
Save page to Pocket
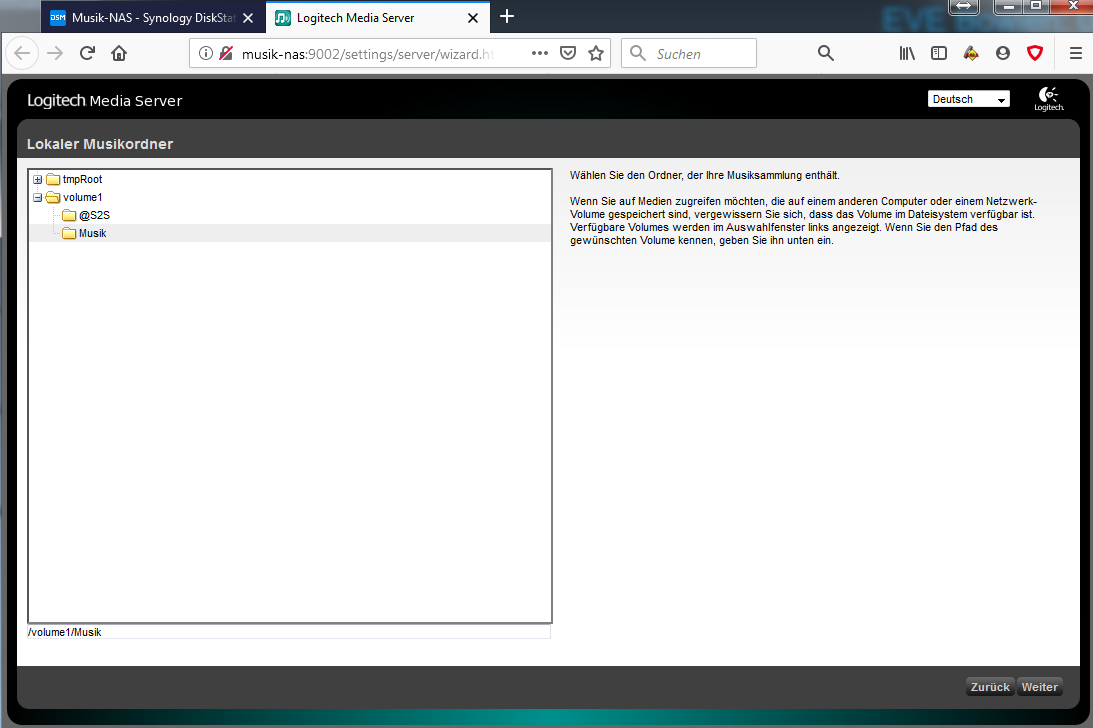(568, 53)
